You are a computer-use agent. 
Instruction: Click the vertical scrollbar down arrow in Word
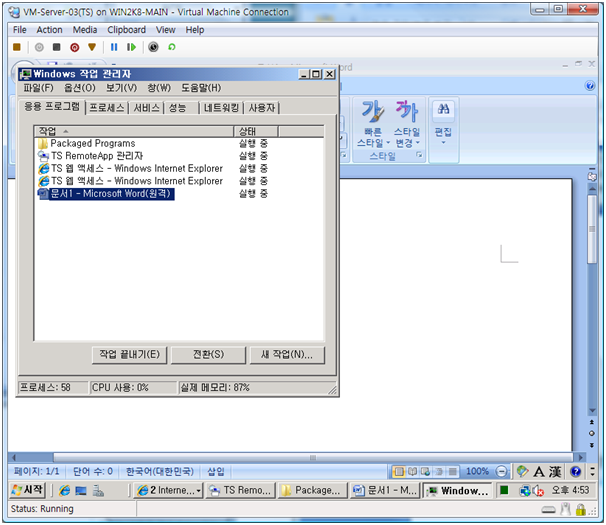[592, 410]
